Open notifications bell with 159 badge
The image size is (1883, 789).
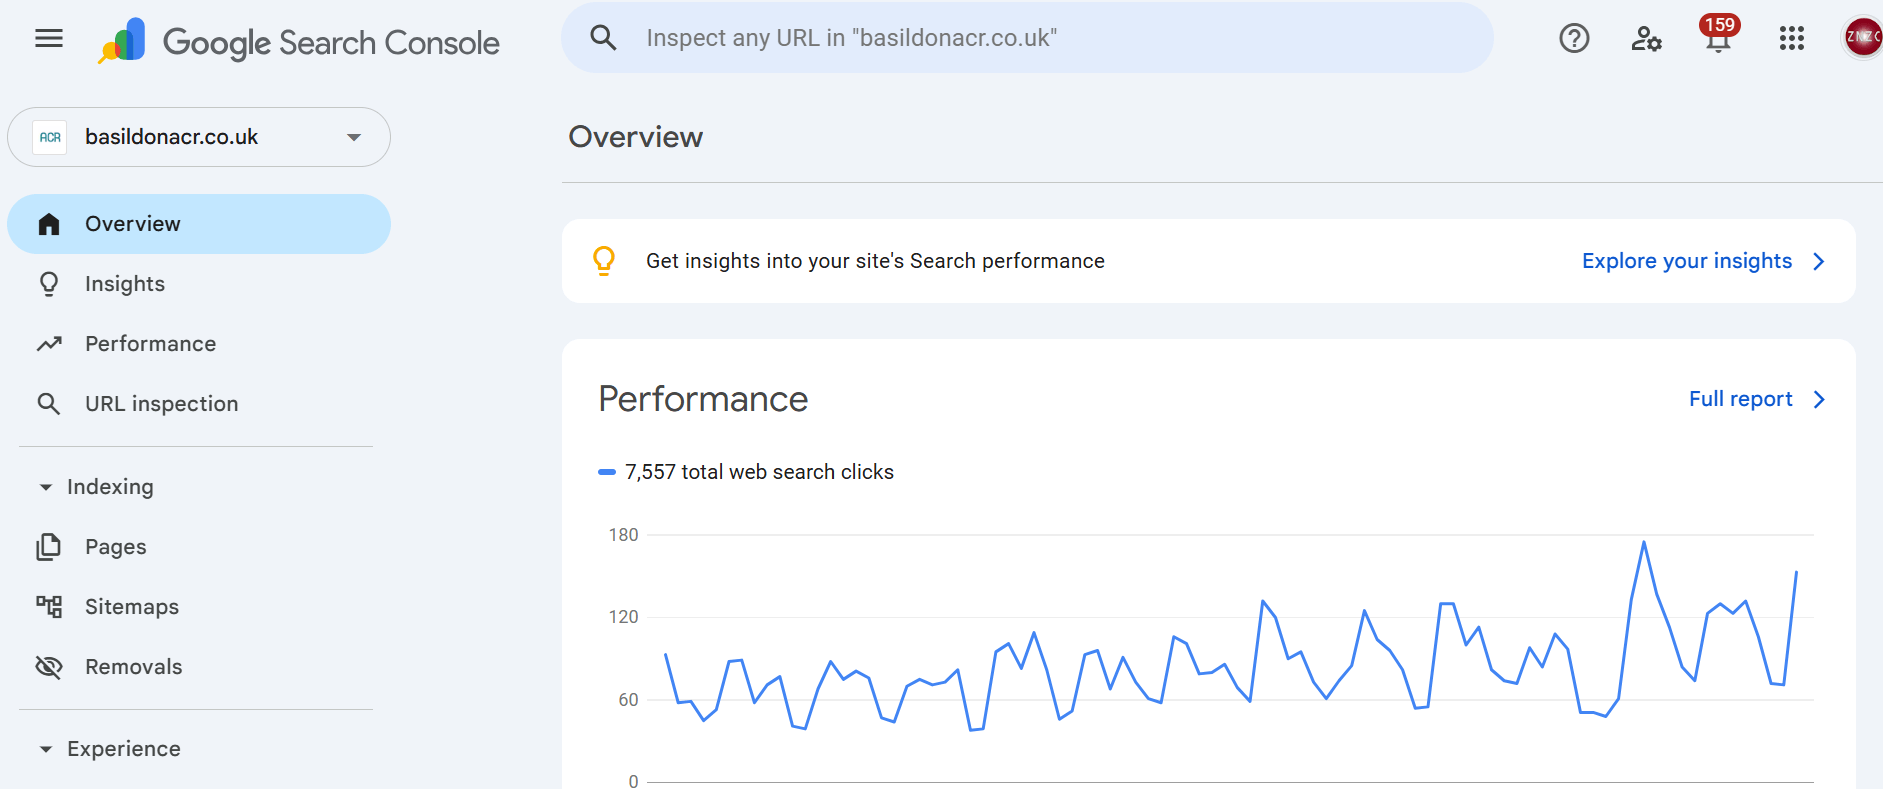(1718, 38)
